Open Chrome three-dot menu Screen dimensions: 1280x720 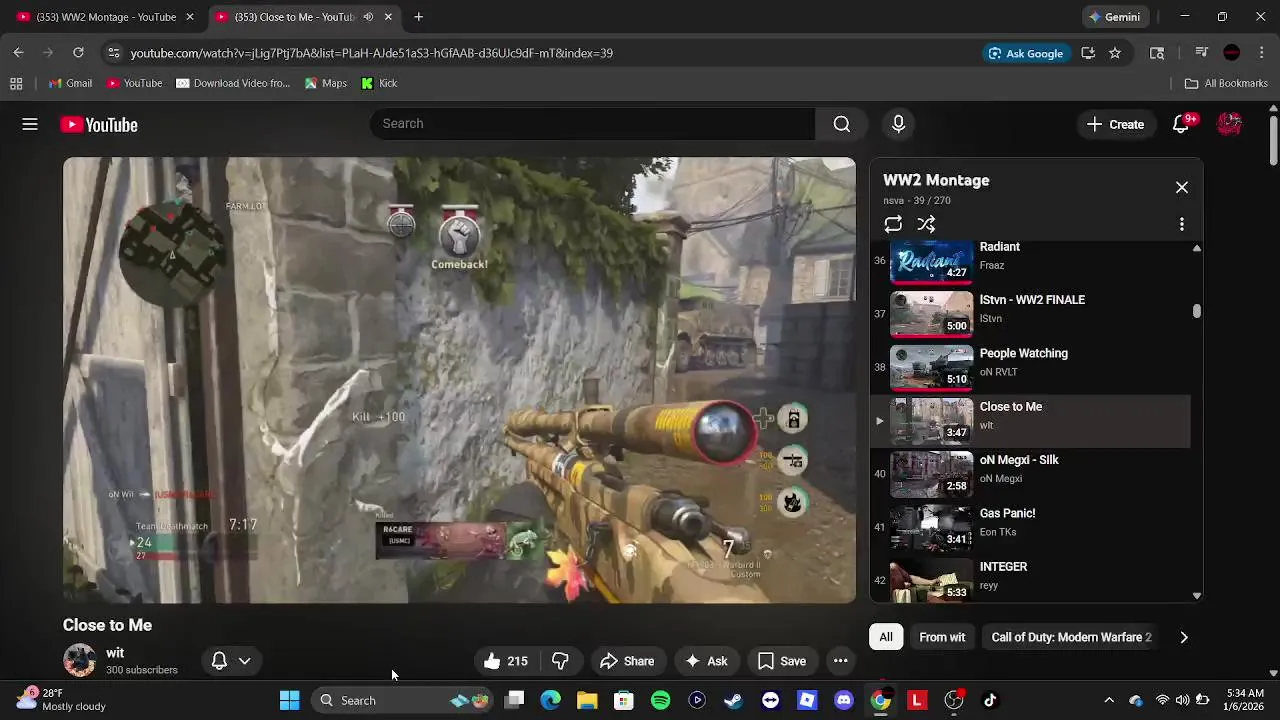1262,53
